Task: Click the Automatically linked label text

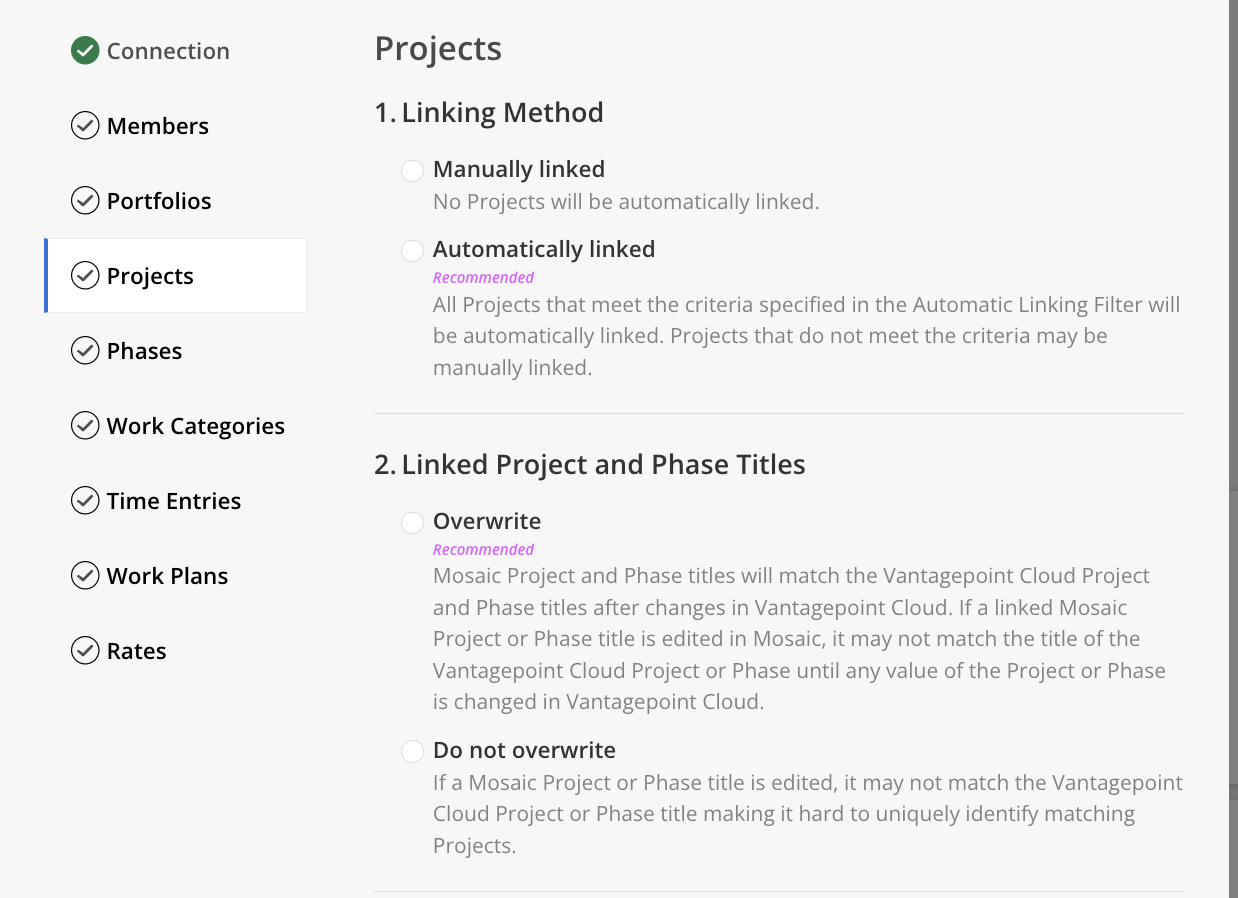Action: point(543,249)
